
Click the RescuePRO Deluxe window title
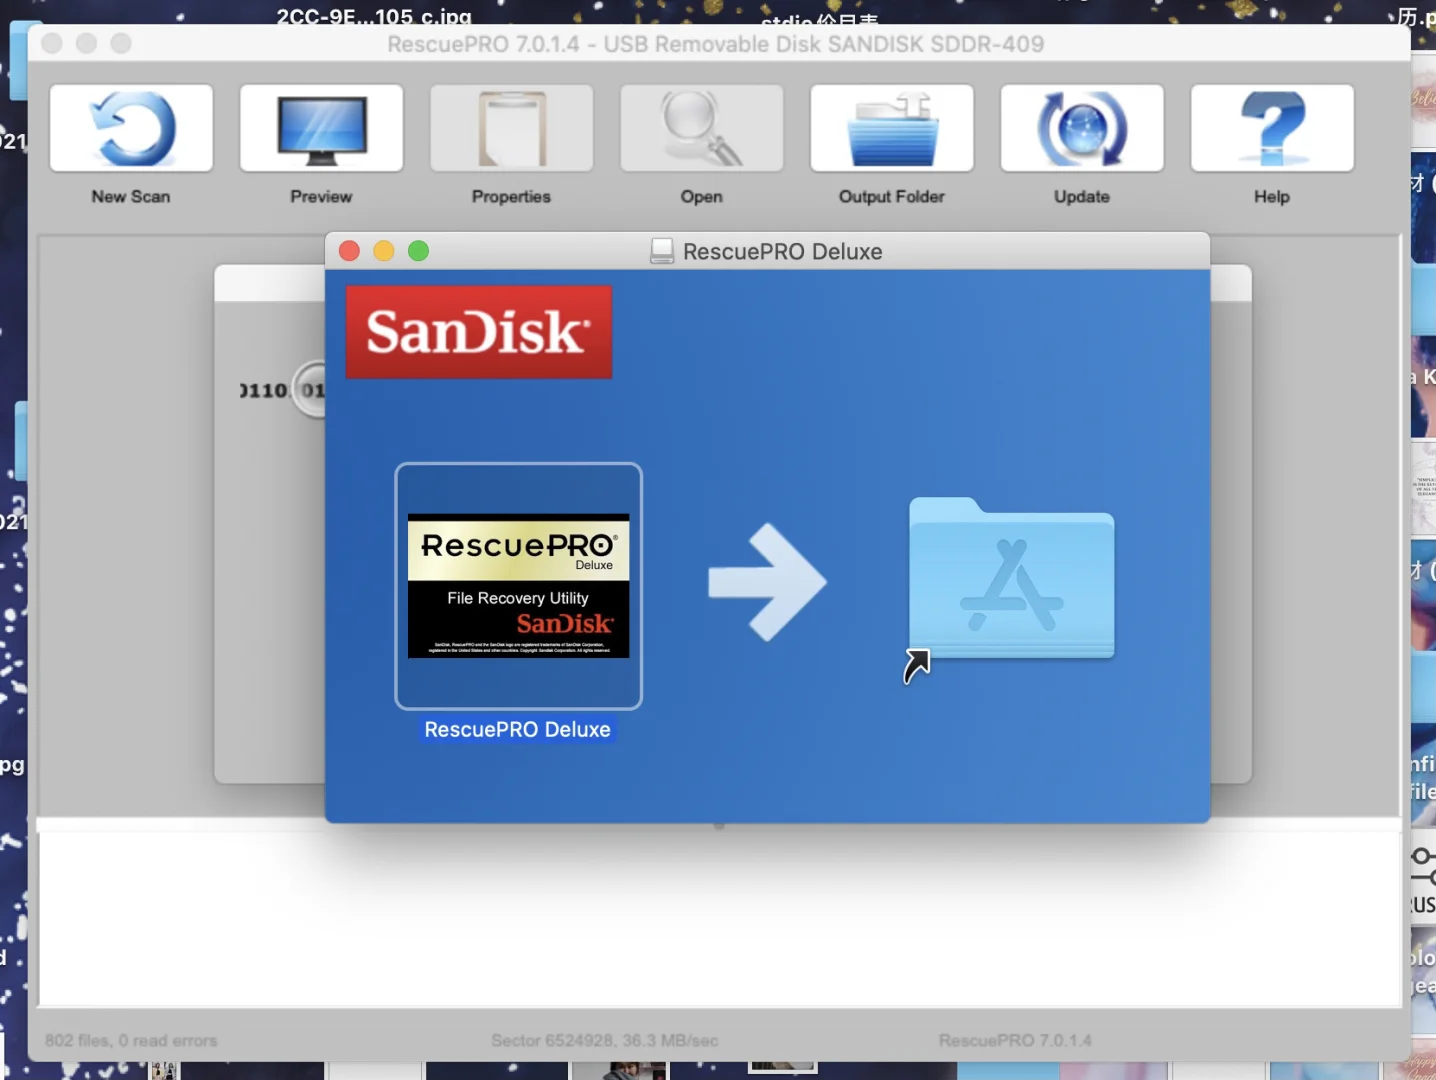(x=783, y=252)
